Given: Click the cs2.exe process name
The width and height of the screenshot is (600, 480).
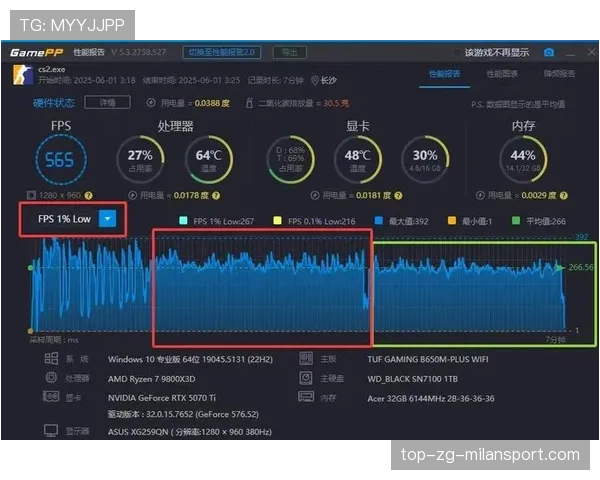Looking at the screenshot, I should pos(52,69).
